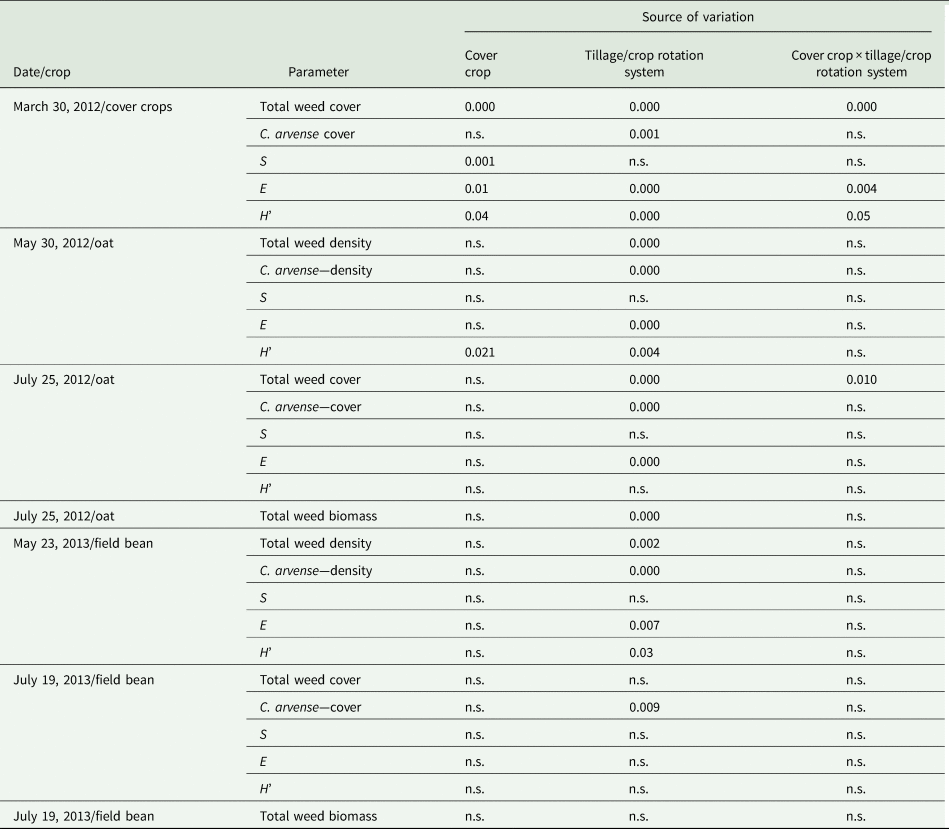Click the 0.007 tillage value
The height and width of the screenshot is (829, 949).
(x=644, y=625)
